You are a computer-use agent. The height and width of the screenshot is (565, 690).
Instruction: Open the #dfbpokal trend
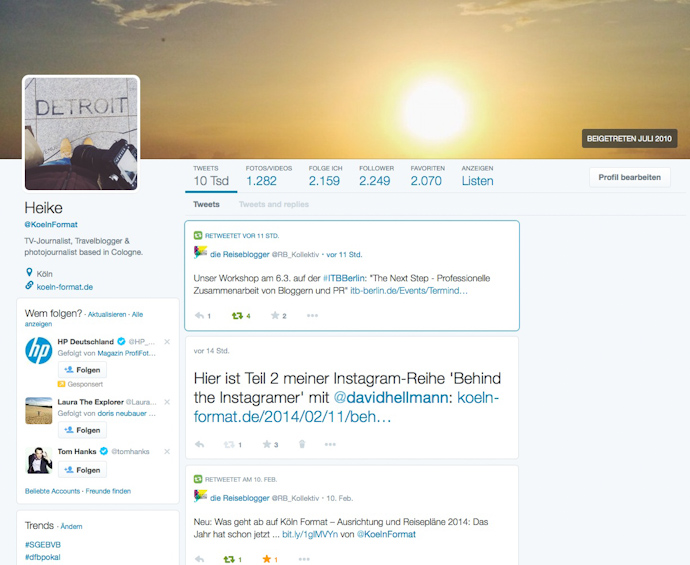43,557
